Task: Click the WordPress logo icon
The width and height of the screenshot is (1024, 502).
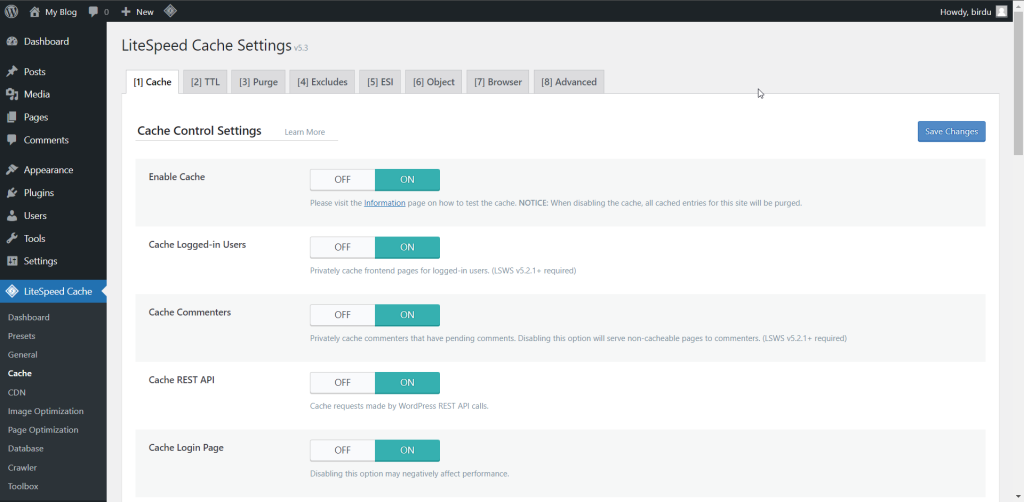Action: tap(12, 12)
